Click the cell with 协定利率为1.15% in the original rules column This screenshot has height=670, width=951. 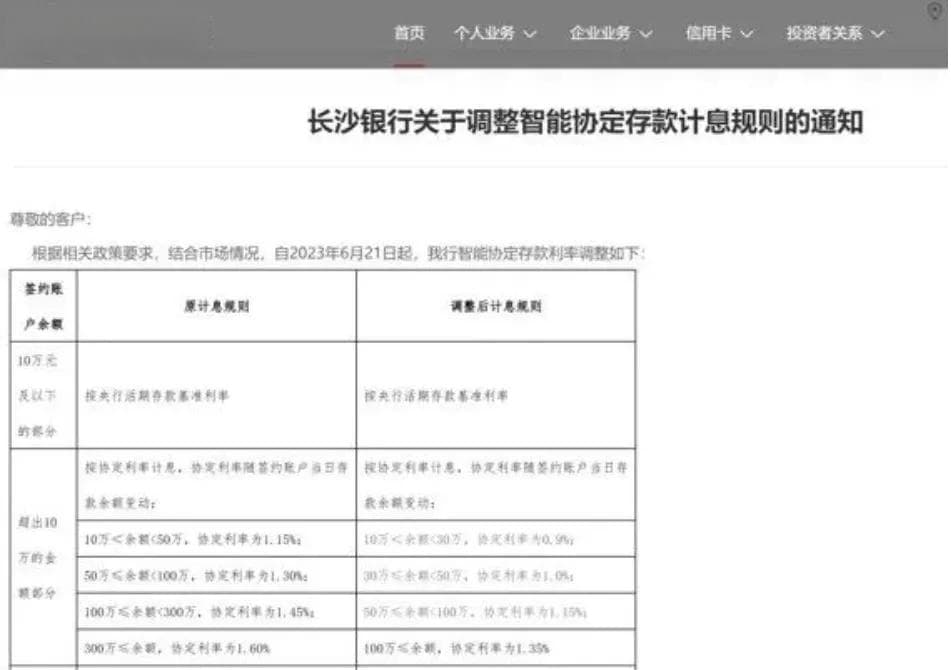pos(217,539)
